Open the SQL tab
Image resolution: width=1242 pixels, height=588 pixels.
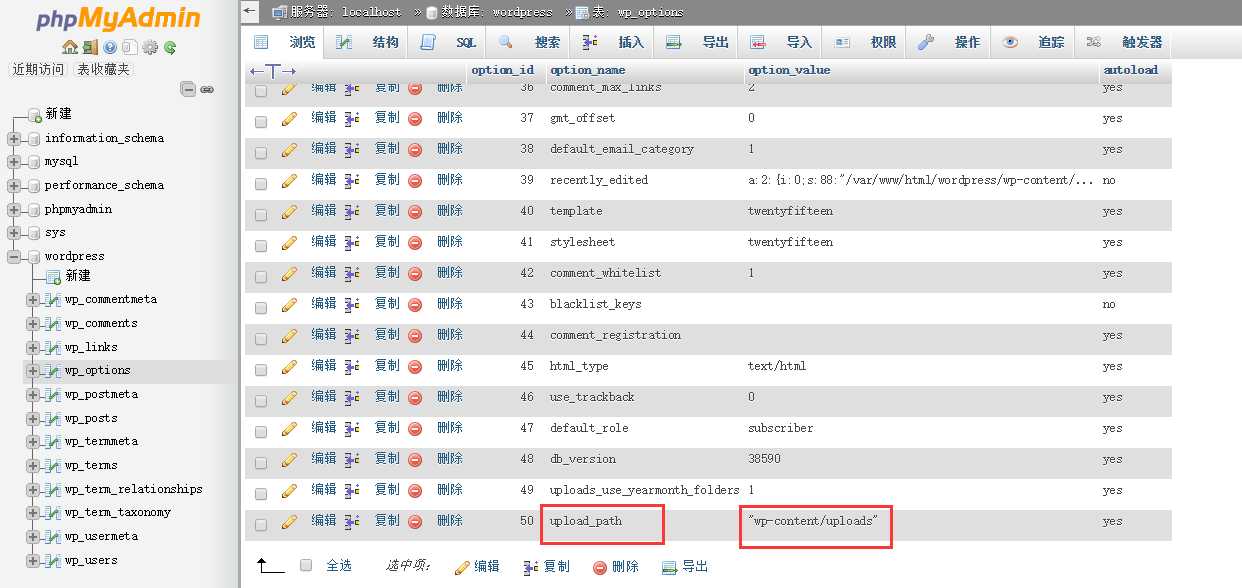click(x=448, y=42)
